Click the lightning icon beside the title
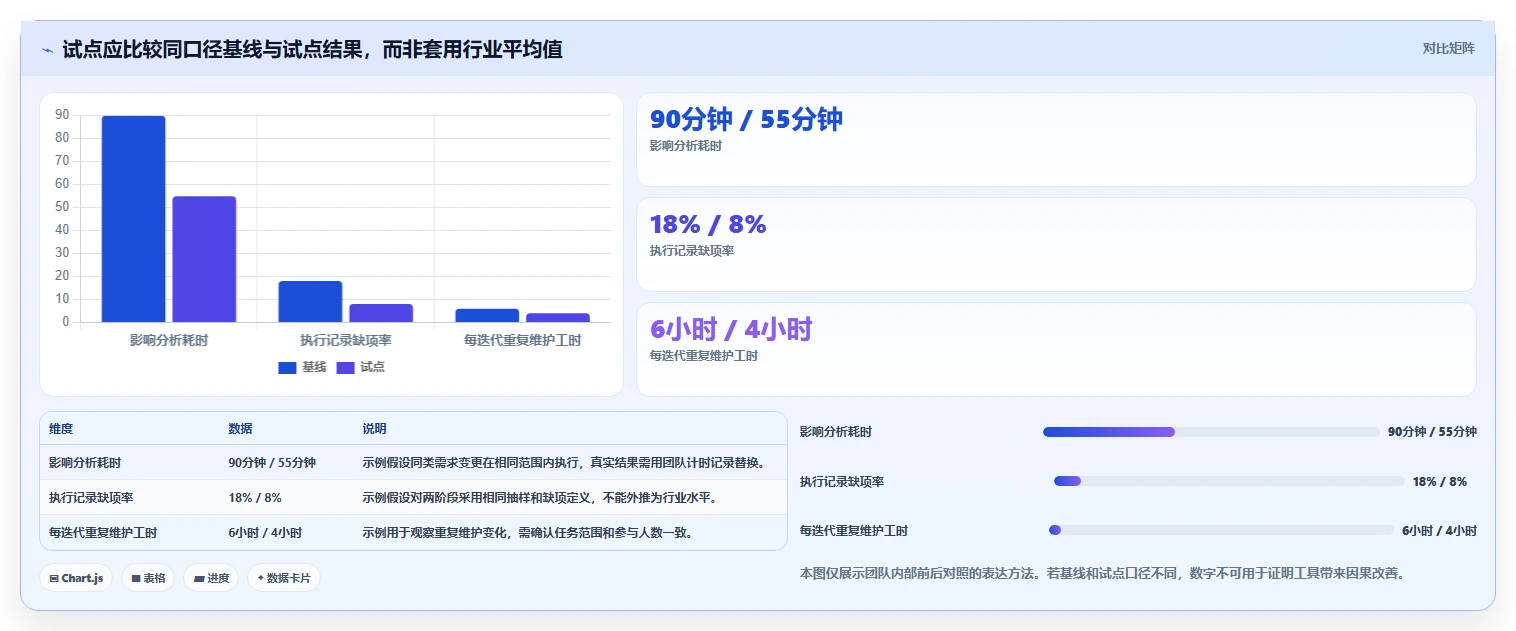This screenshot has width=1516, height=631. 47,50
